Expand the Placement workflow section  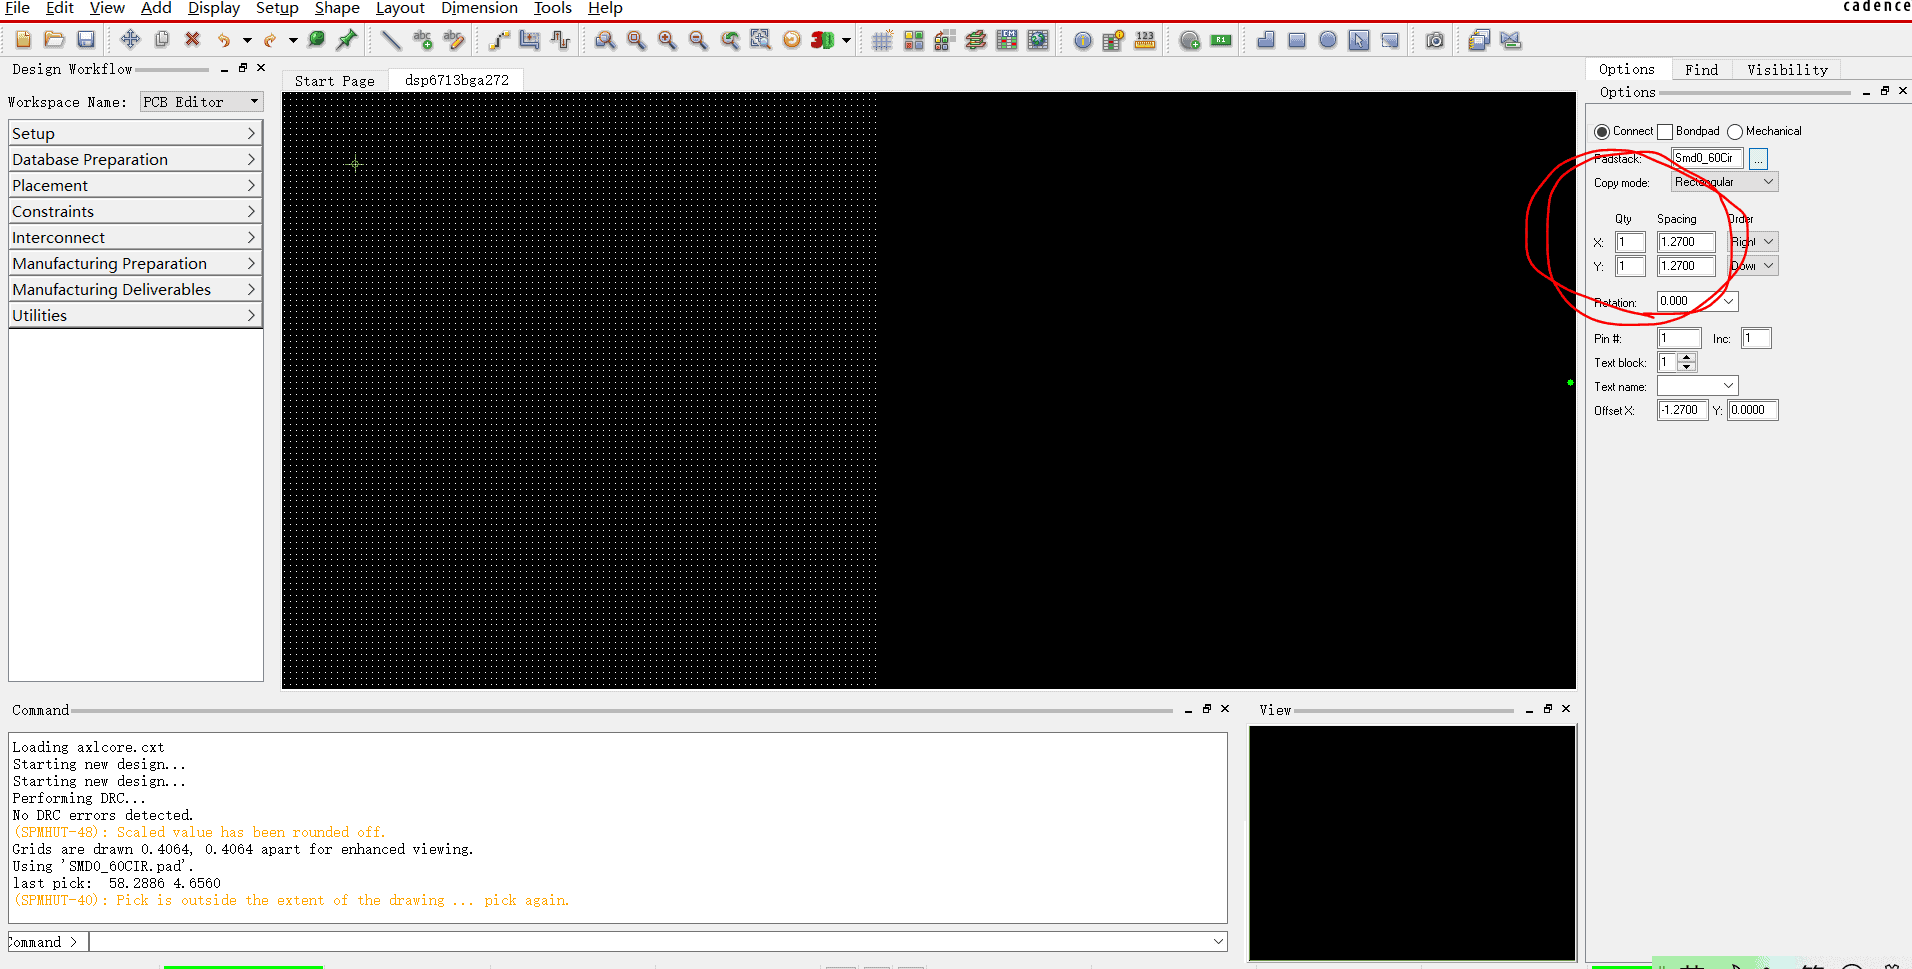tap(135, 185)
